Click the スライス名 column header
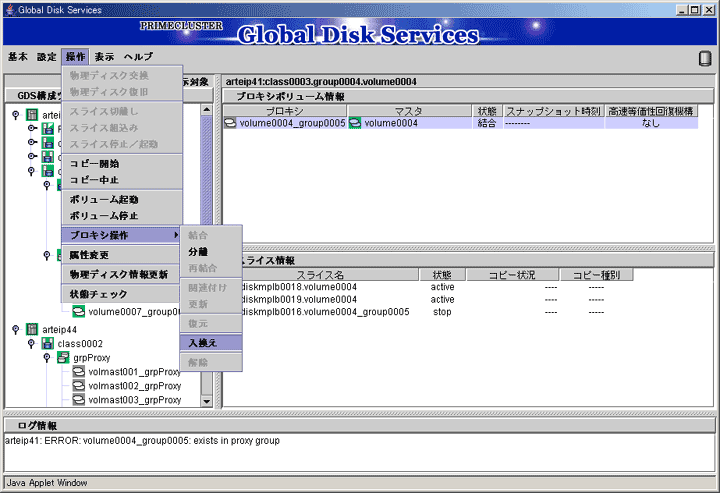This screenshot has width=720, height=493. 321,275
